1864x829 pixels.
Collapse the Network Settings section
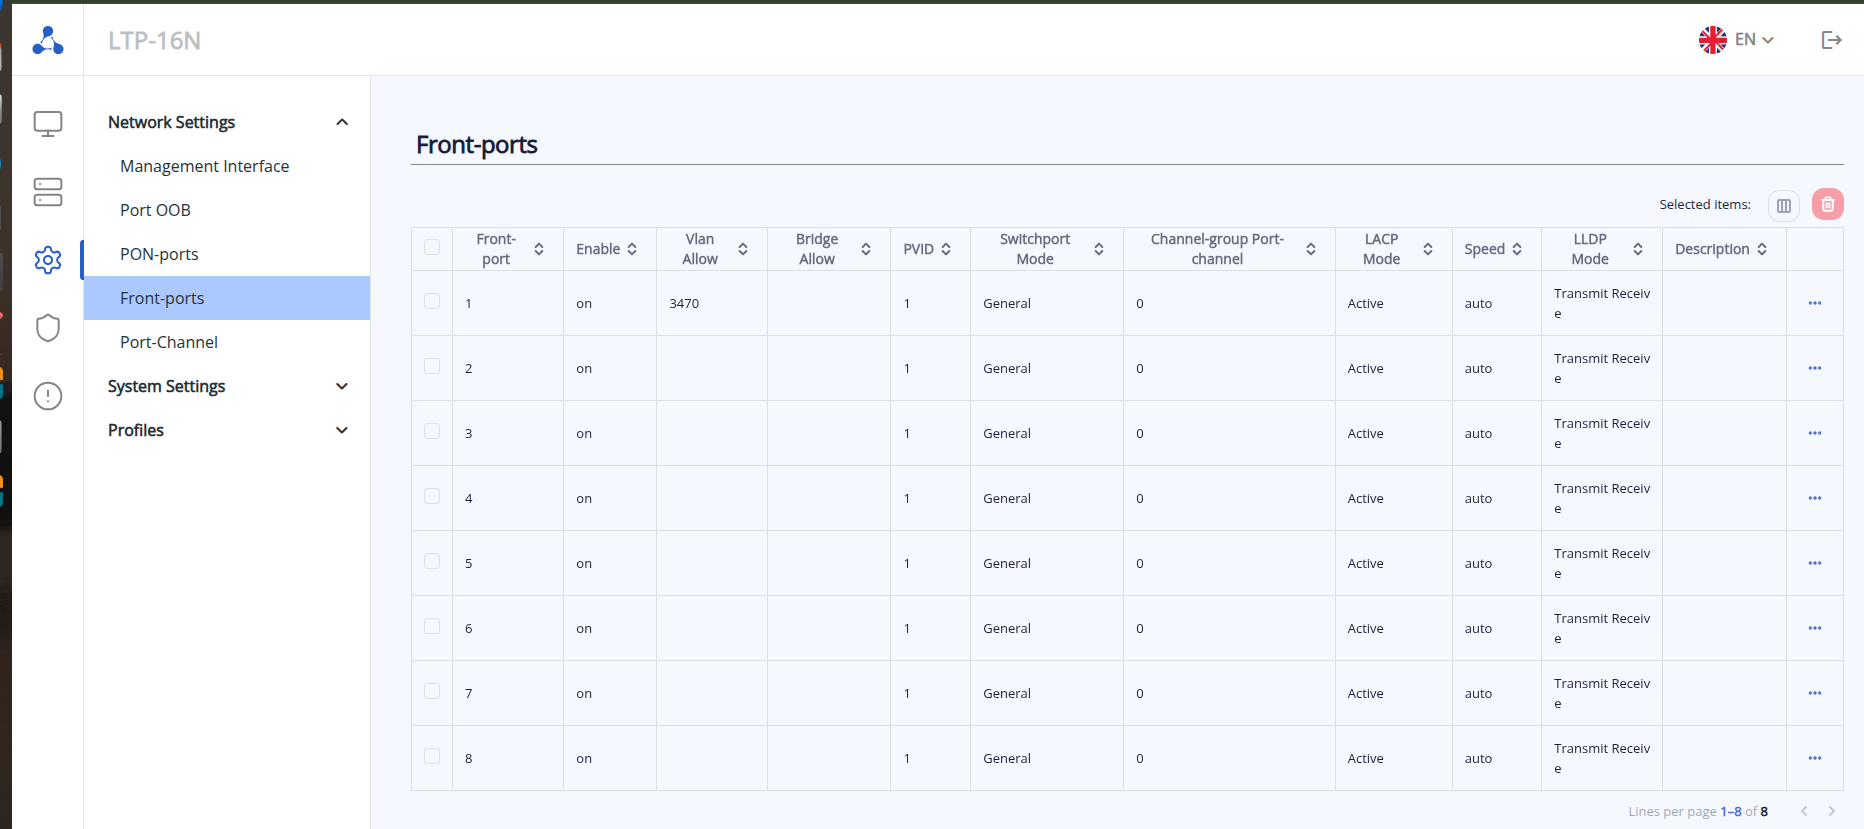click(x=341, y=122)
